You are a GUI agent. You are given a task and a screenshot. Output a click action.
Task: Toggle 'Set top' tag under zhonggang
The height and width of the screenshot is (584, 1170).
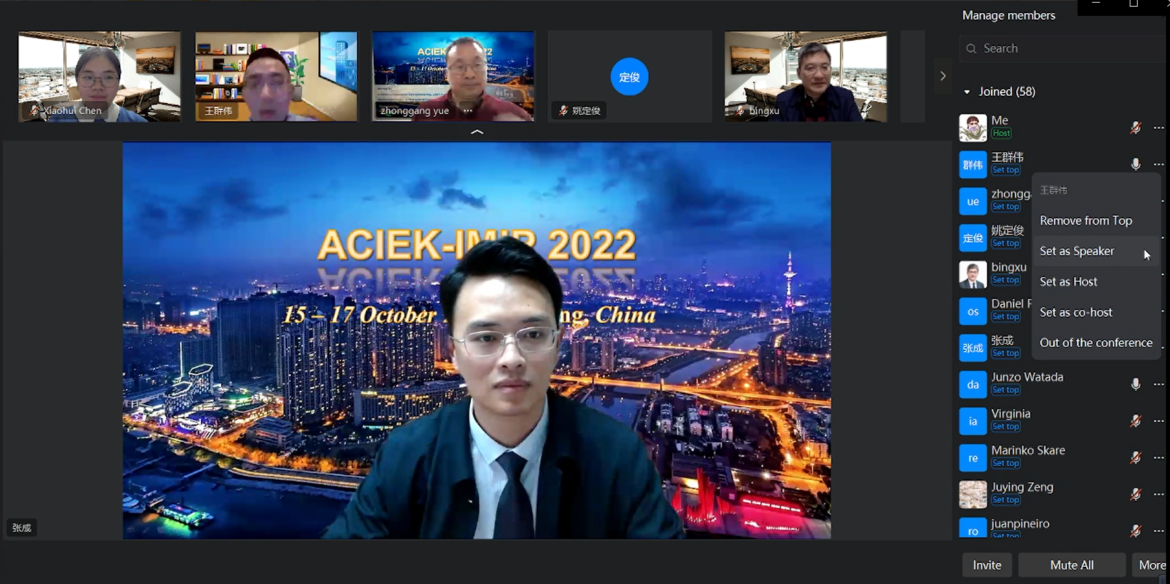pyautogui.click(x=1006, y=207)
